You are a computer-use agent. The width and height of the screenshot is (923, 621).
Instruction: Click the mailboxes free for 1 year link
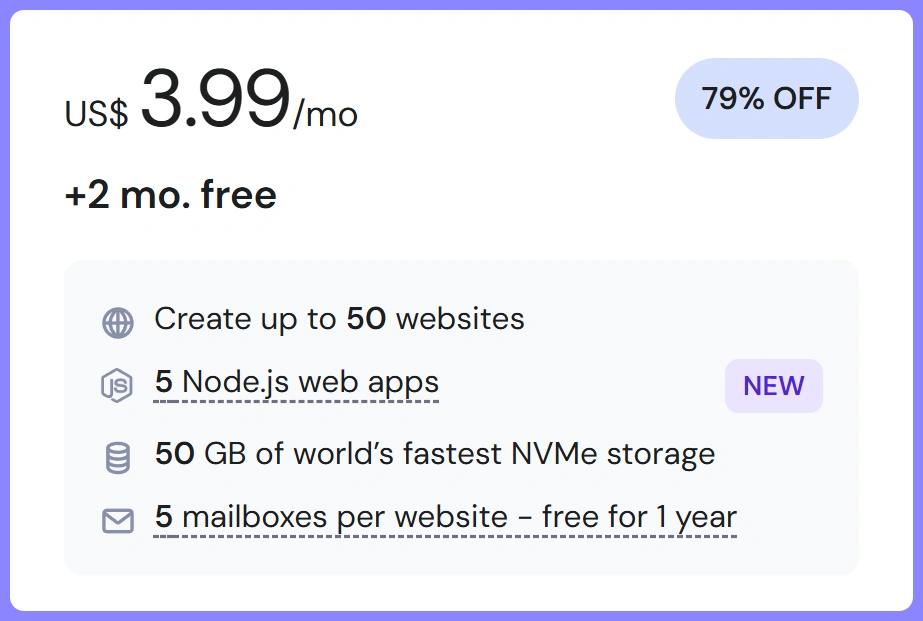[x=443, y=516]
